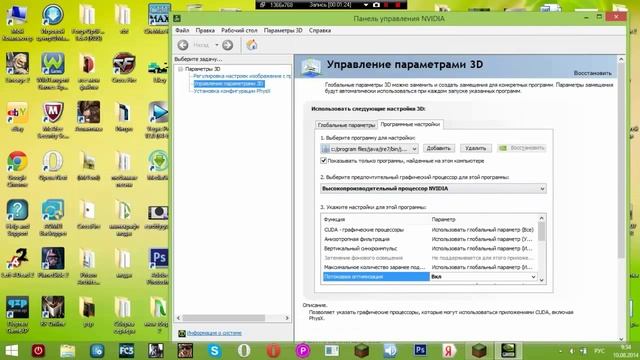Image resolution: width=640 pixels, height=360 pixels.
Task: Open Help and Support desktop shortcut
Action: point(17,217)
